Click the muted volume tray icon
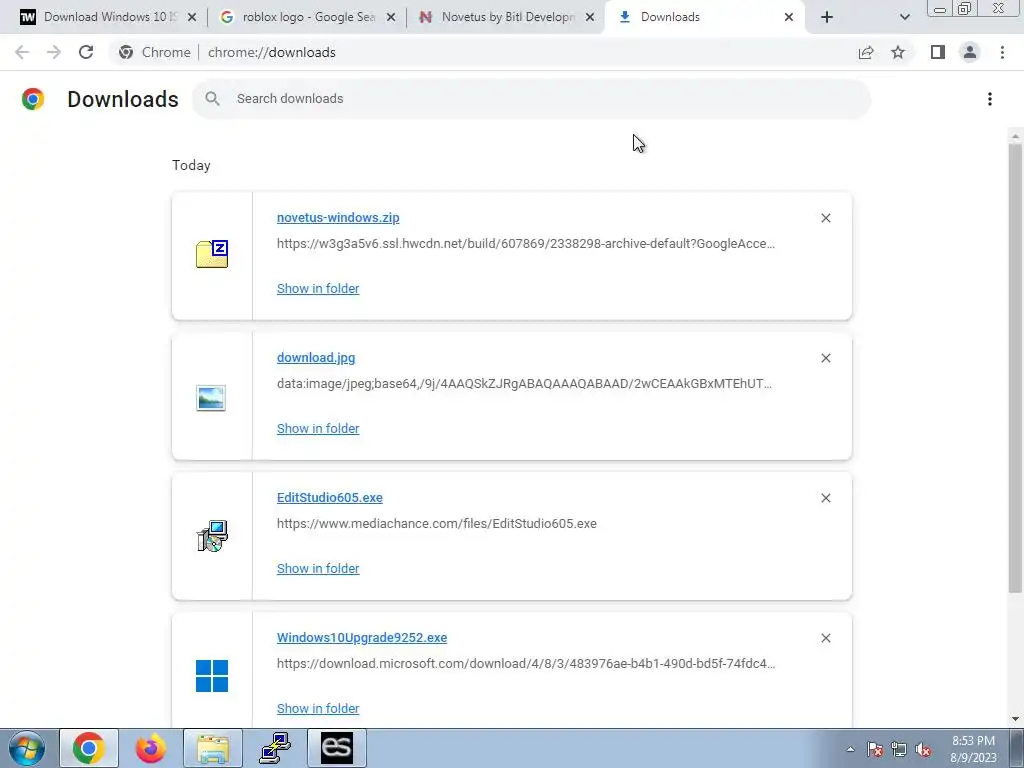1024x768 pixels. point(923,749)
